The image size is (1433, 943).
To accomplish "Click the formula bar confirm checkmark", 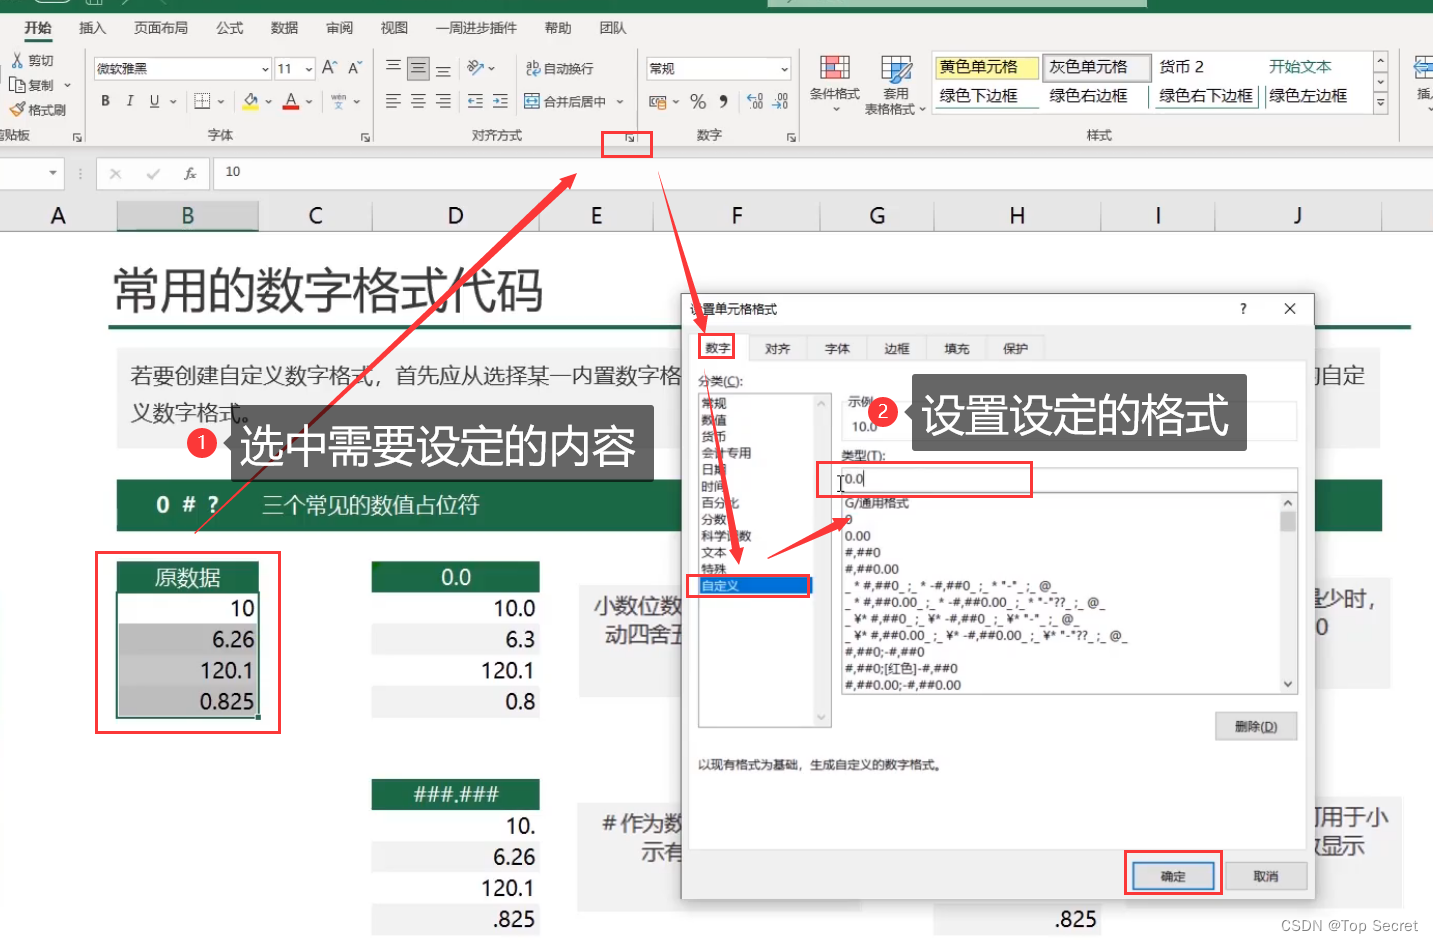I will point(153,173).
